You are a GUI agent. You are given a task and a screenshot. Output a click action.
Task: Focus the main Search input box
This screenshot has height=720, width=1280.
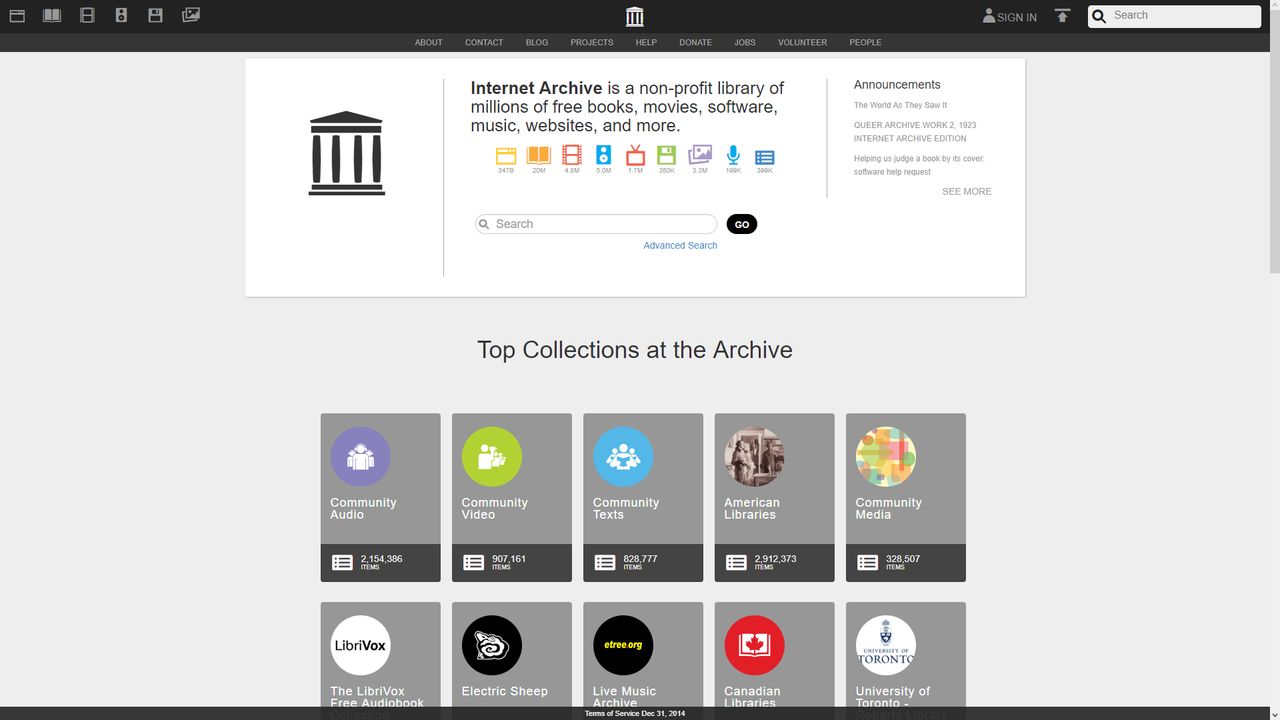[x=596, y=224]
